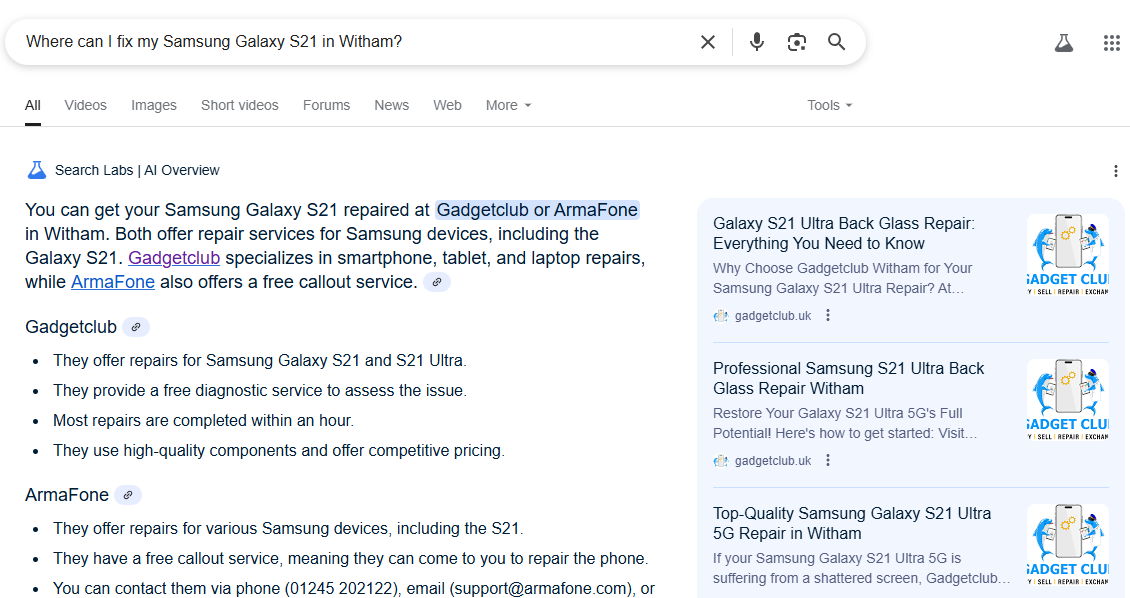Open AI Overview three-dot options menu
Viewport: 1130px width, 598px height.
[x=1116, y=171]
